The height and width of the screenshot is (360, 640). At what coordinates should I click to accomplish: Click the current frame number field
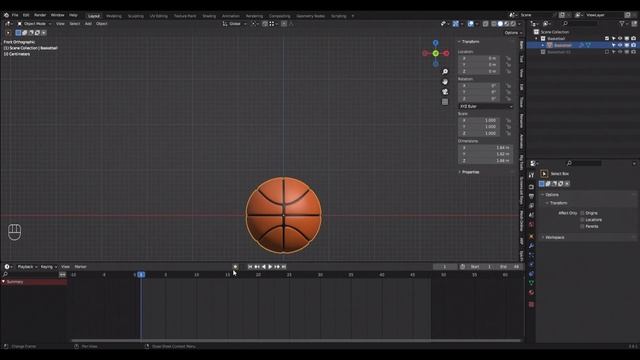coord(445,267)
